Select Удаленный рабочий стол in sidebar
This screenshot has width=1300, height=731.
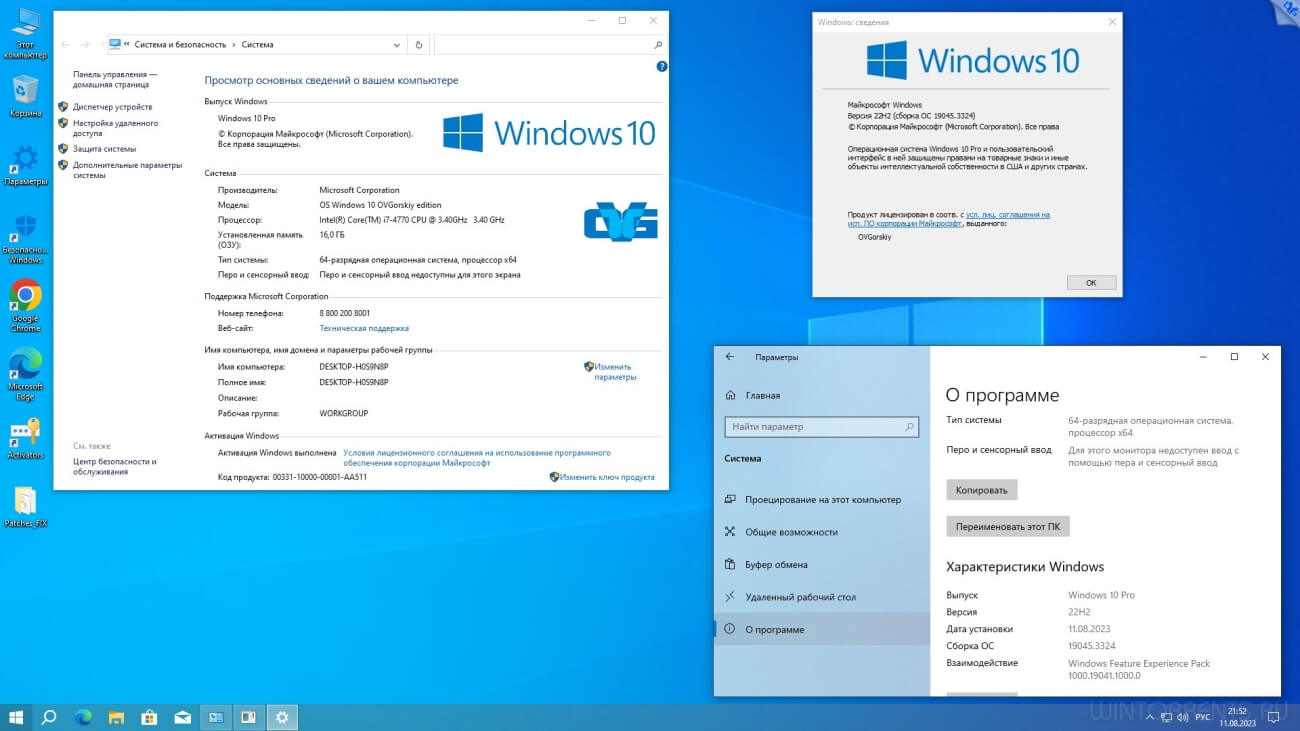tap(822, 597)
